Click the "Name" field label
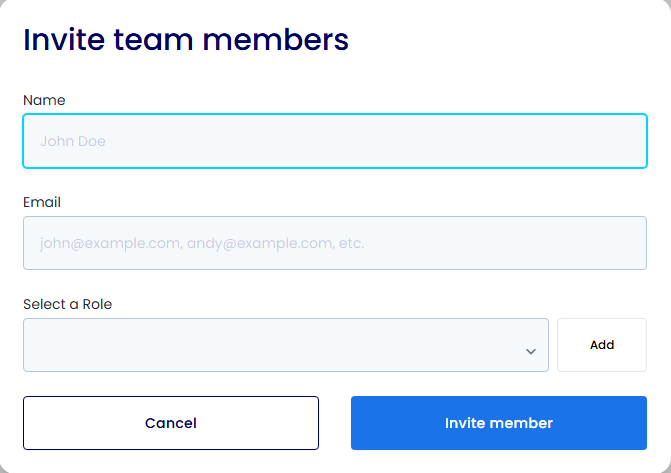Viewport: 671px width, 473px height. [44, 100]
